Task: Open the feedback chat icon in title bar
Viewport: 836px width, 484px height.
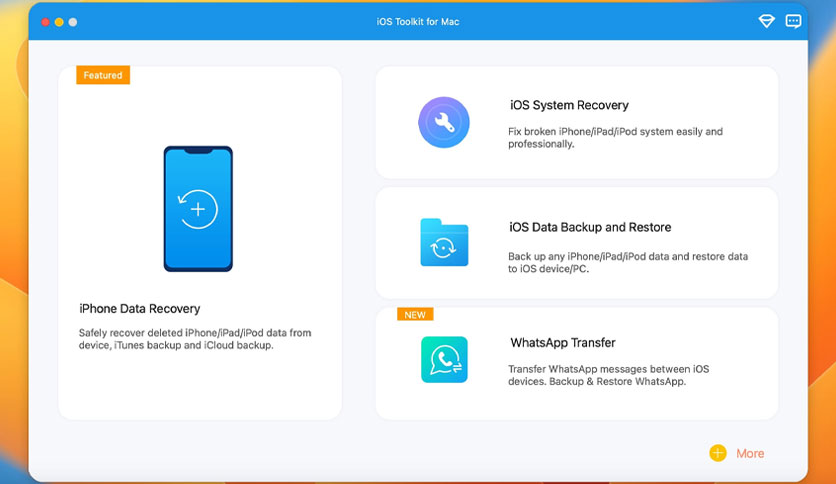Action: point(793,21)
